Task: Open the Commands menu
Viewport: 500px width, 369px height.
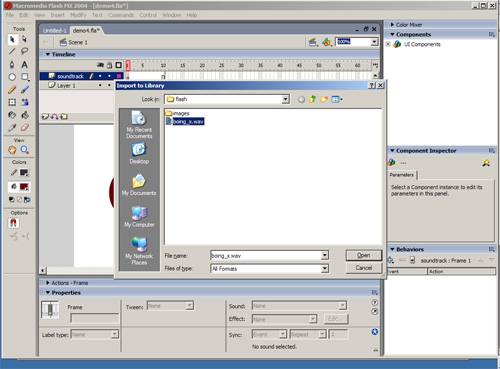Action: click(121, 15)
